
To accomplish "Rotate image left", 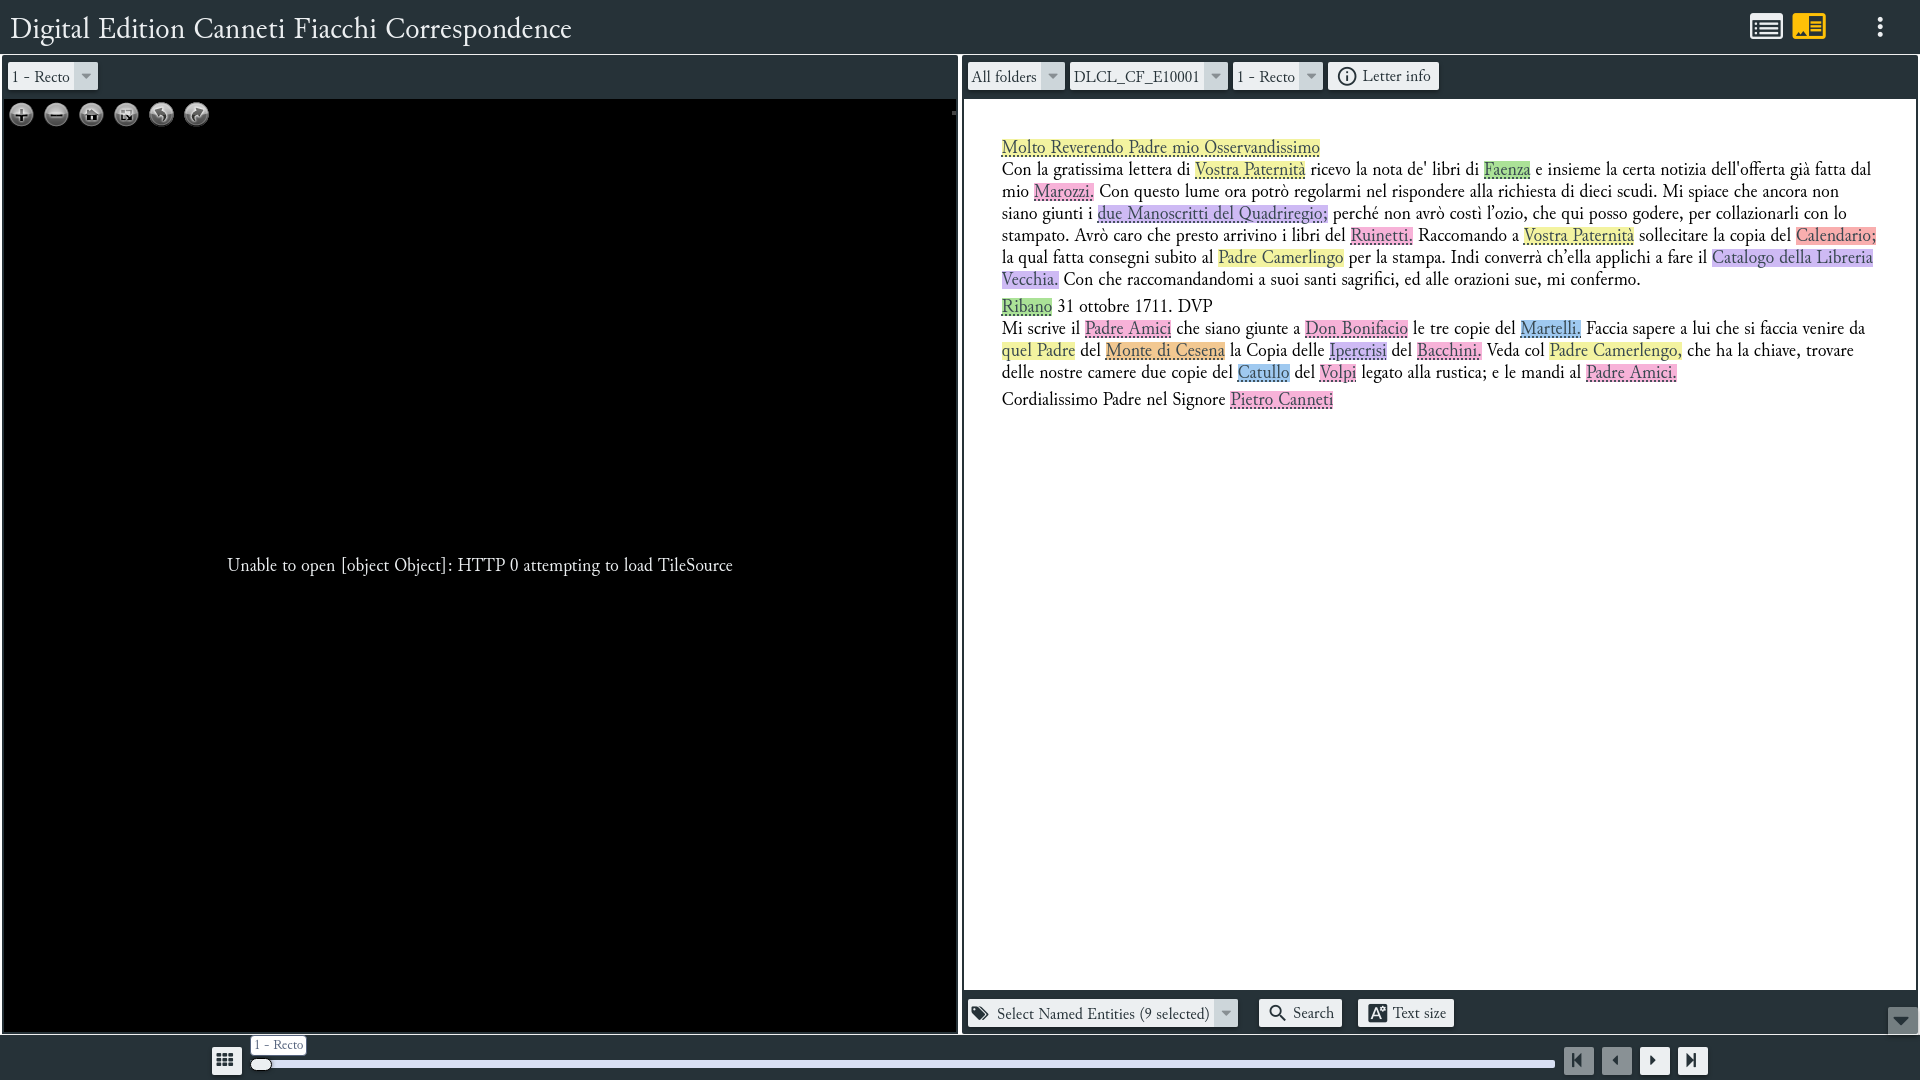I will [x=161, y=115].
